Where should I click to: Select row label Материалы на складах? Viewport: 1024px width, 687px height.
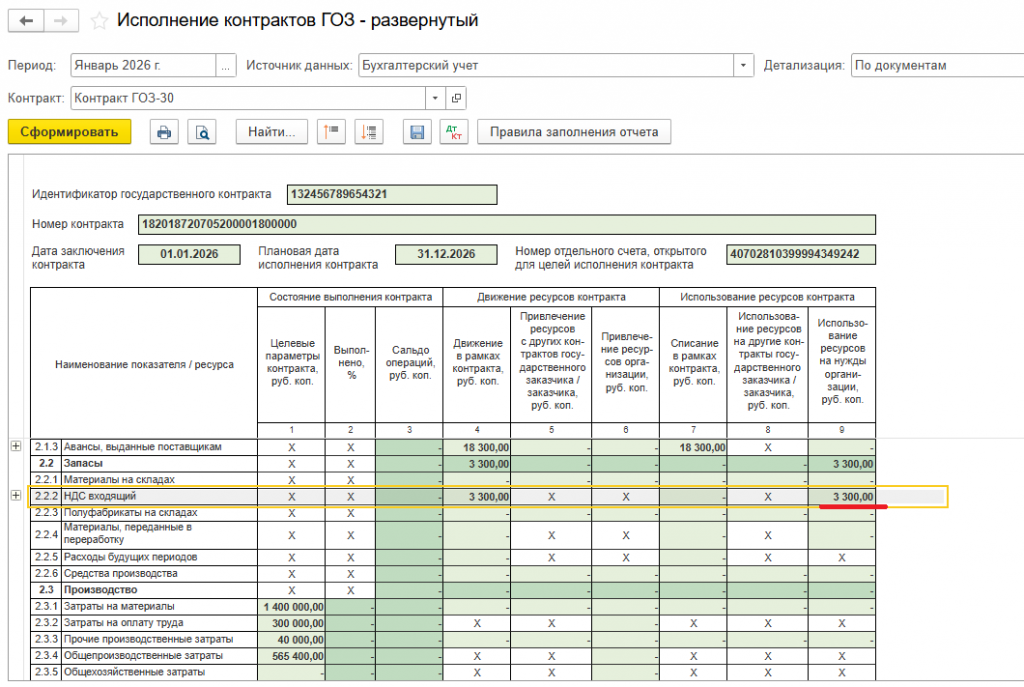pos(119,479)
